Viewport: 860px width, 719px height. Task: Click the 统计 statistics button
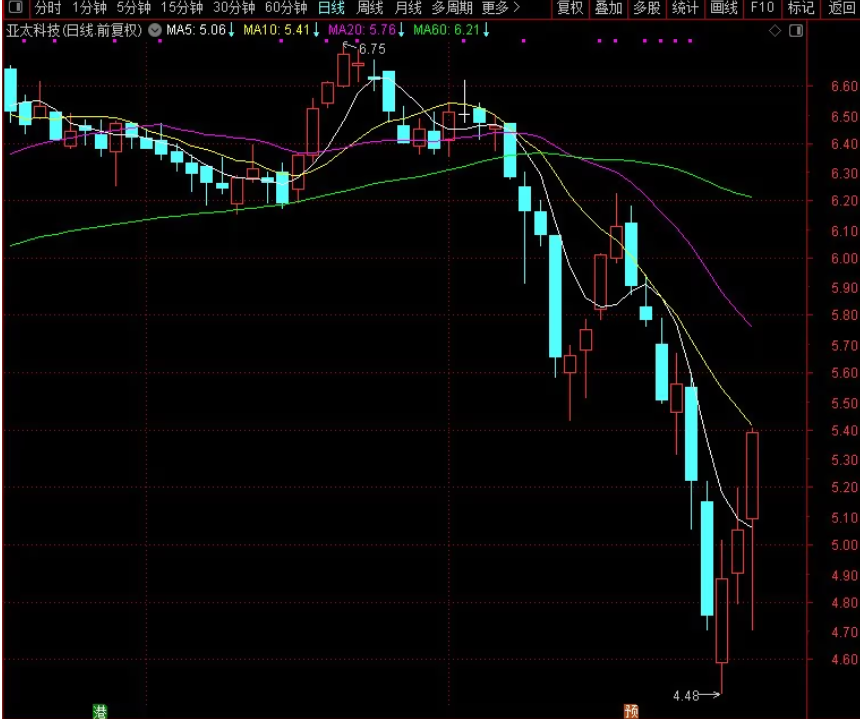click(686, 8)
